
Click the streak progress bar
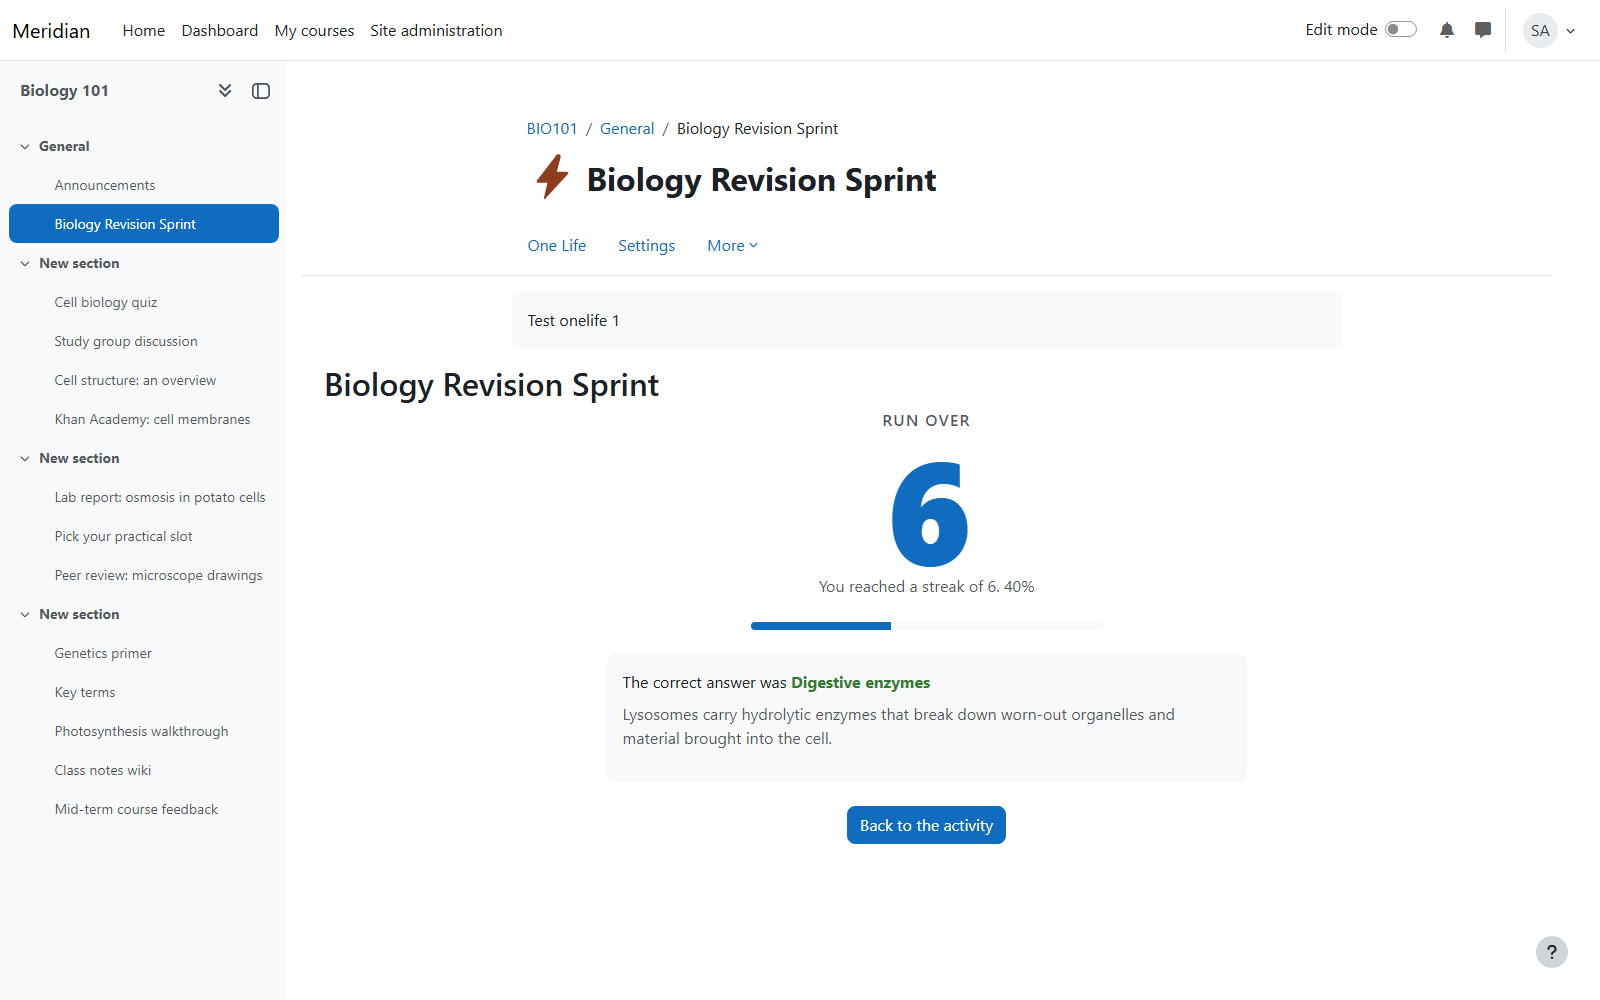coord(926,626)
